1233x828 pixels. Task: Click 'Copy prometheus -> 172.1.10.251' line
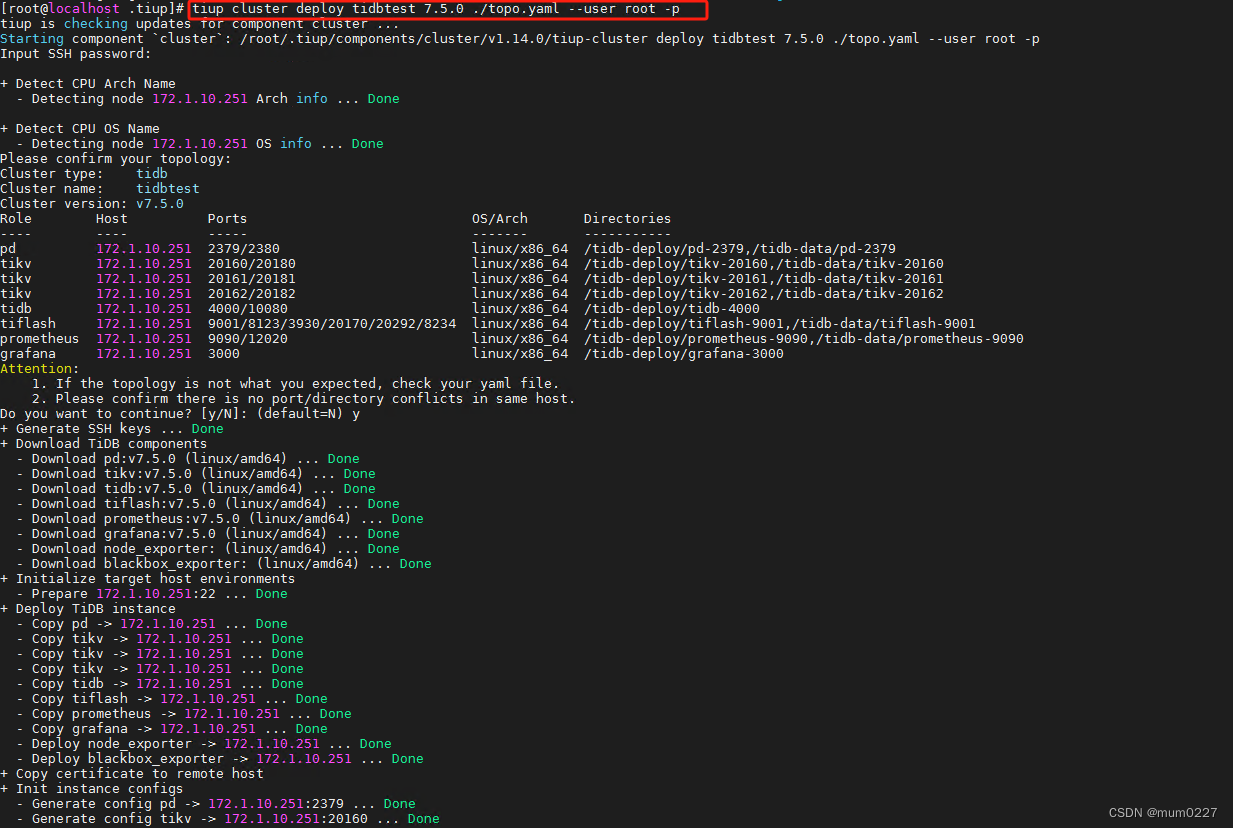coord(184,714)
